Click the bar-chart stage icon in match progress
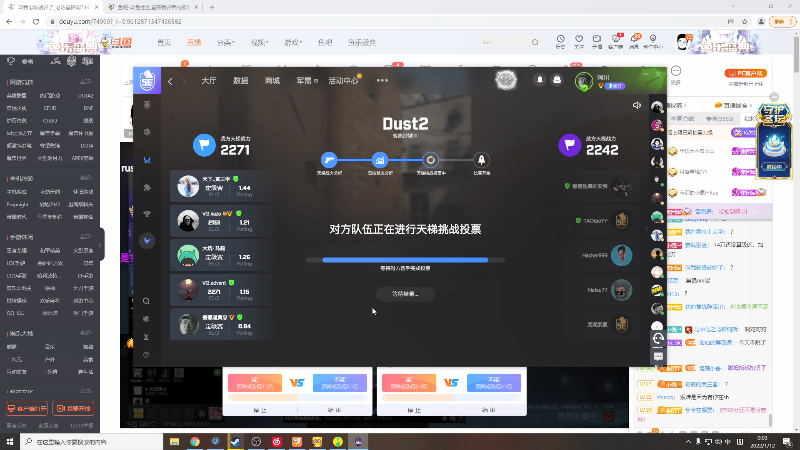The height and width of the screenshot is (450, 800). [380, 160]
